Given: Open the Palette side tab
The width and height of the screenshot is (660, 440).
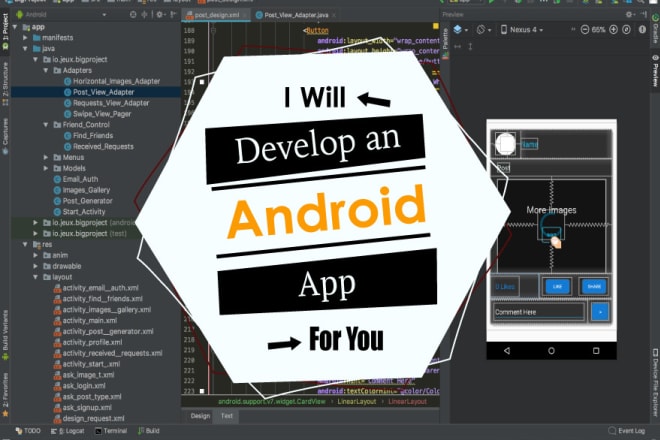Looking at the screenshot, I should (x=445, y=44).
